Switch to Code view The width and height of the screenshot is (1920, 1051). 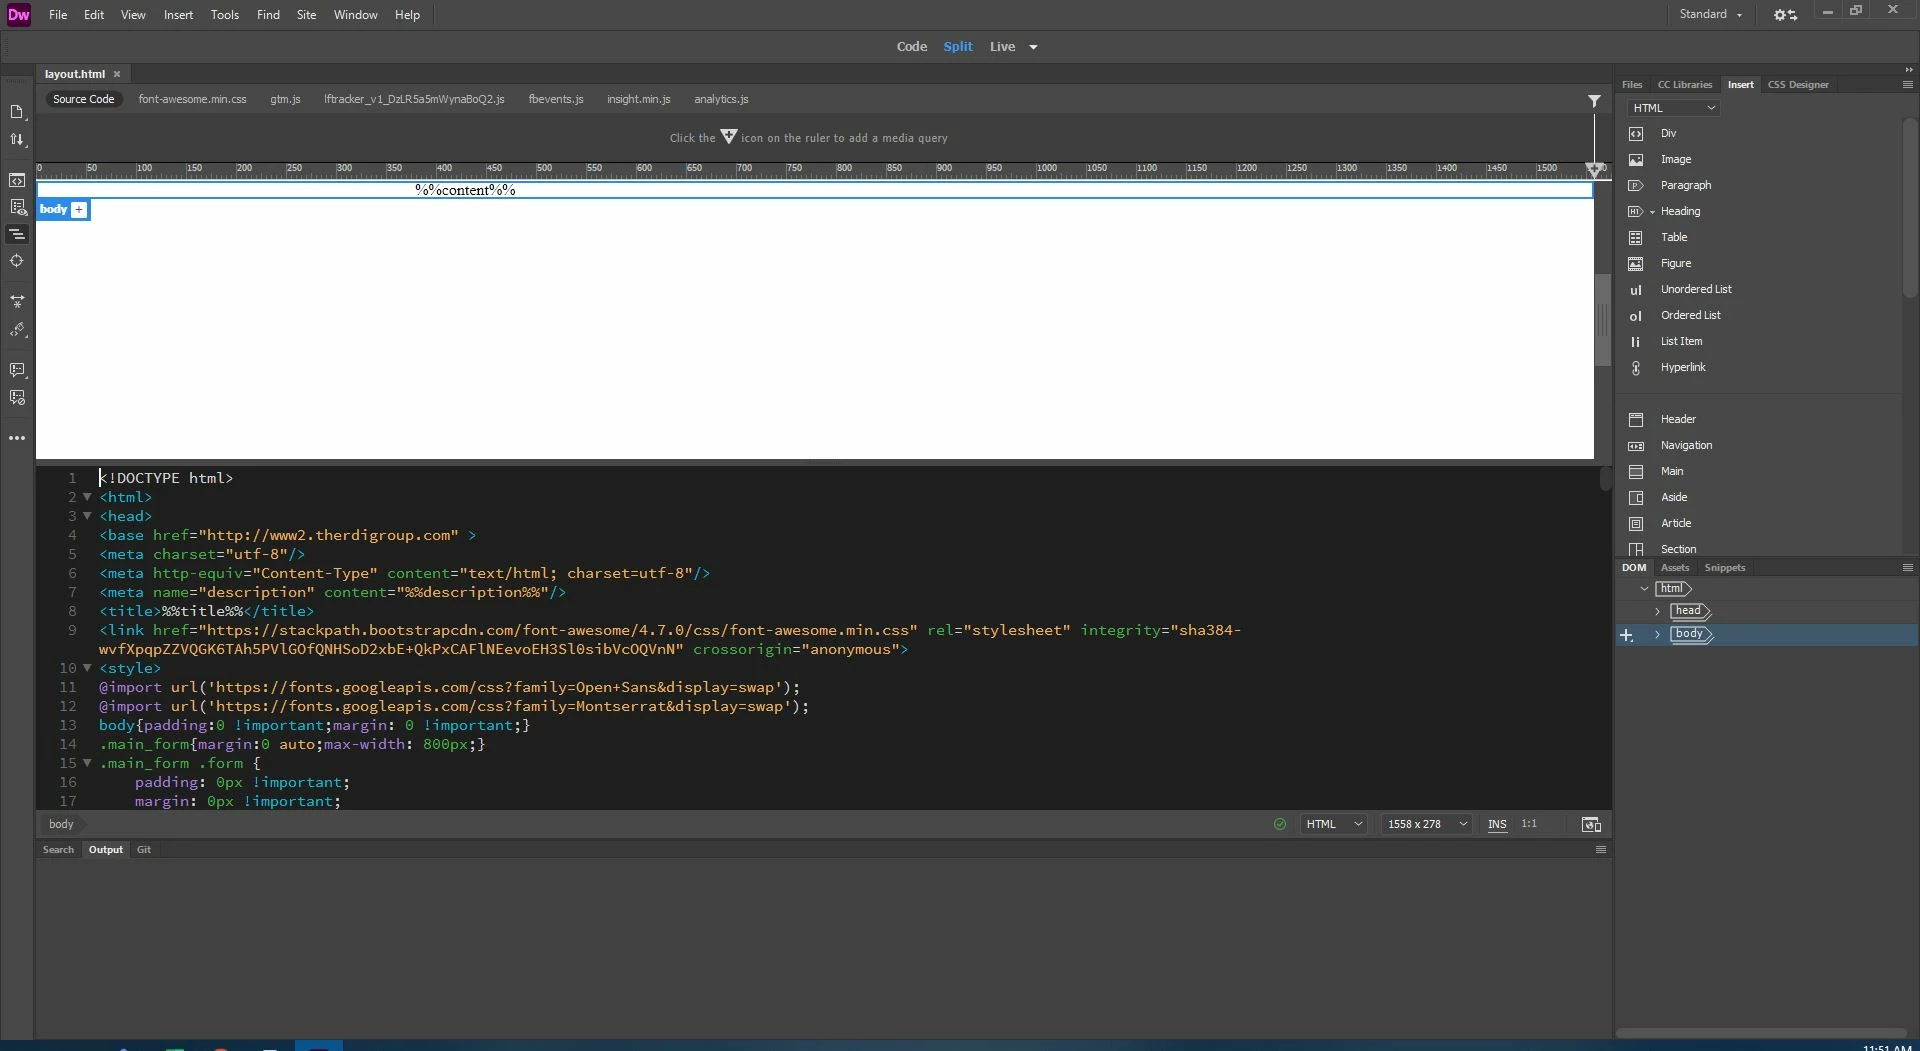tap(911, 47)
